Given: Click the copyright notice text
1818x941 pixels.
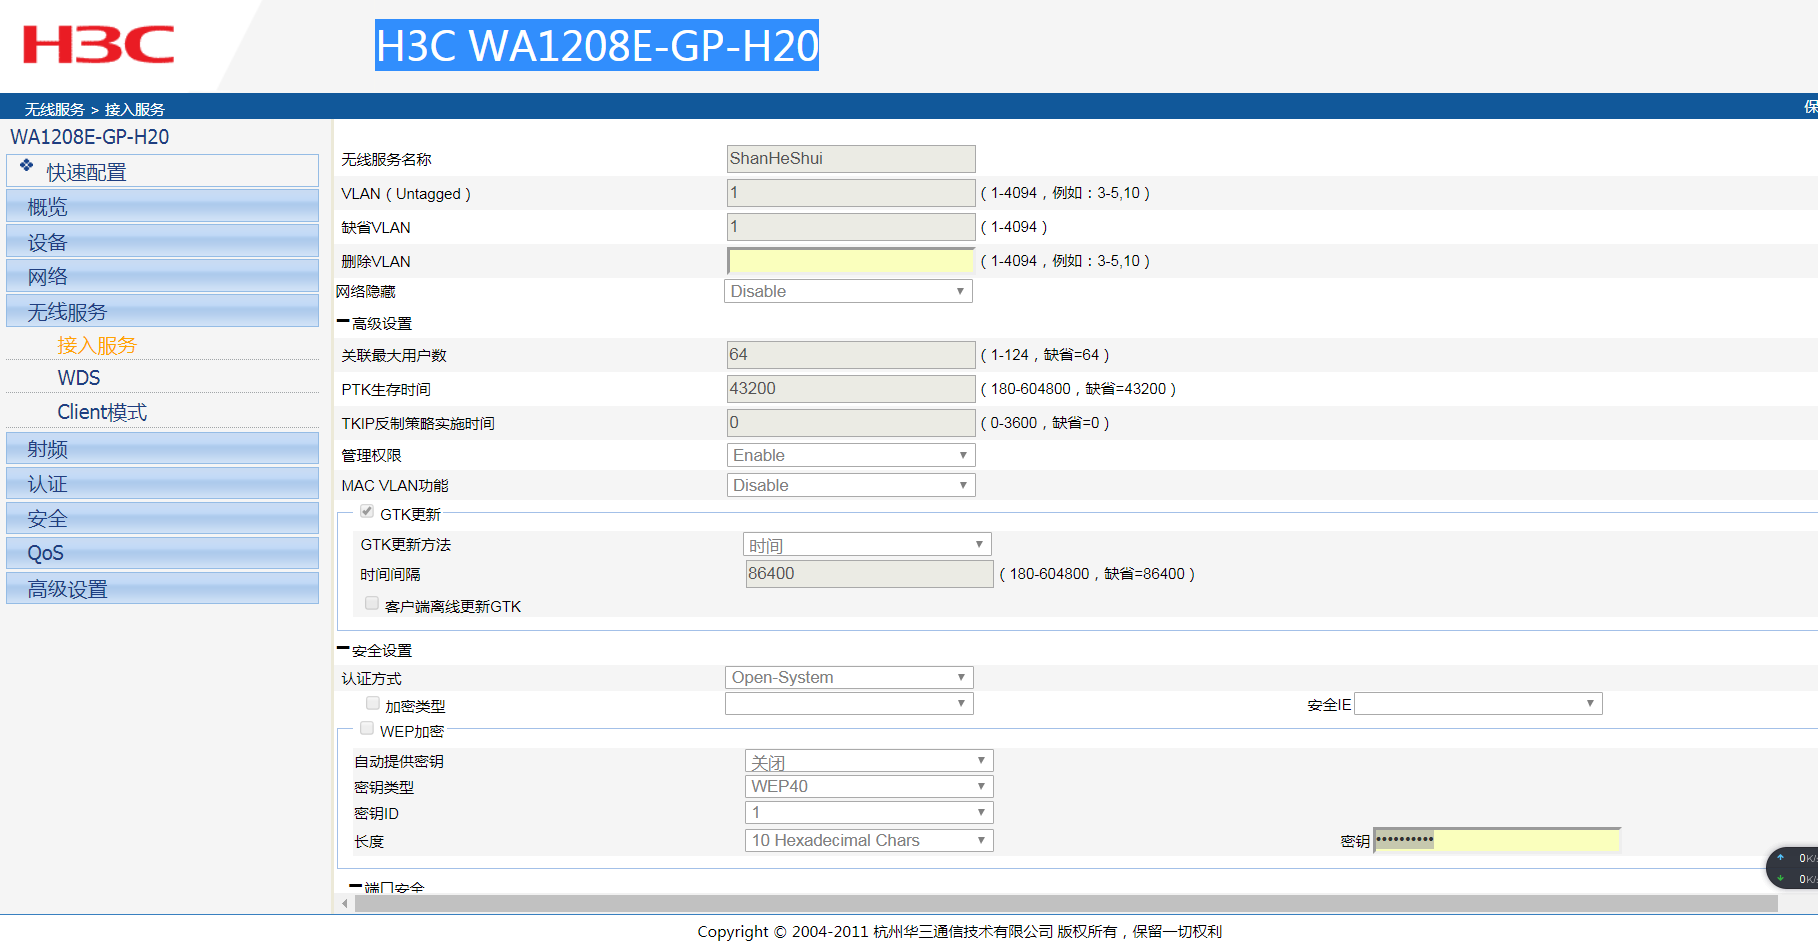Looking at the screenshot, I should [x=960, y=931].
